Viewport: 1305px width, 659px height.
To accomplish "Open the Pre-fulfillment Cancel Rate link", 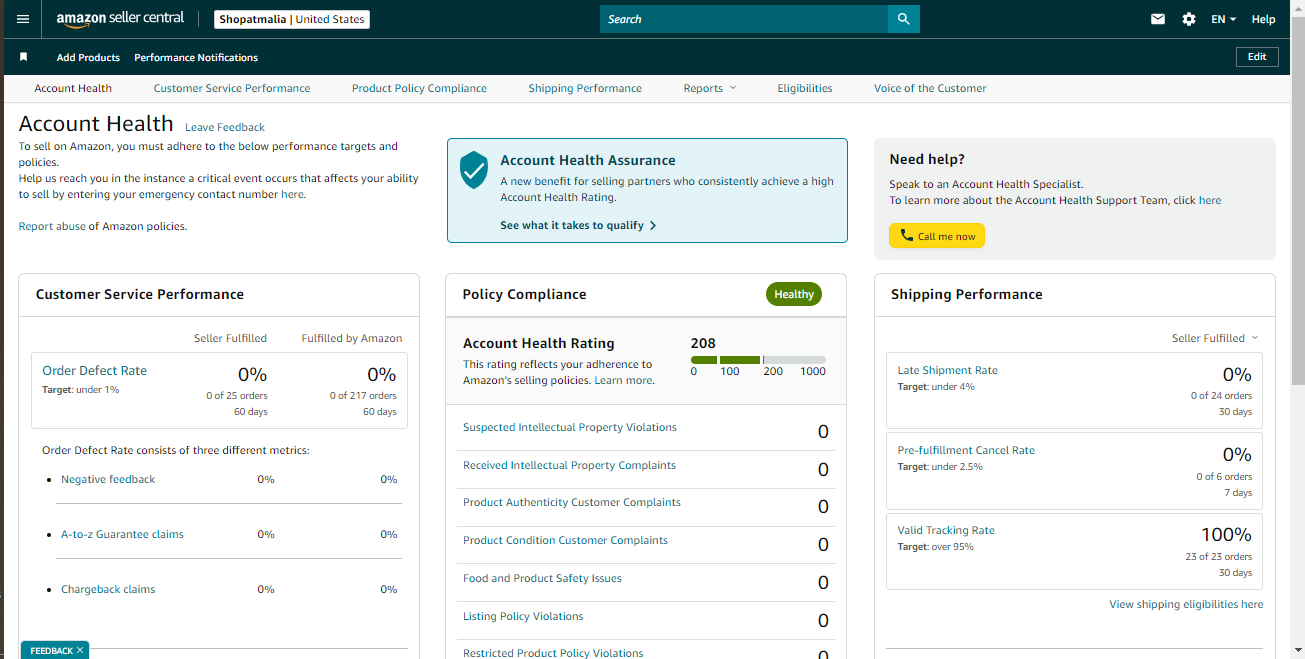I will coord(966,450).
